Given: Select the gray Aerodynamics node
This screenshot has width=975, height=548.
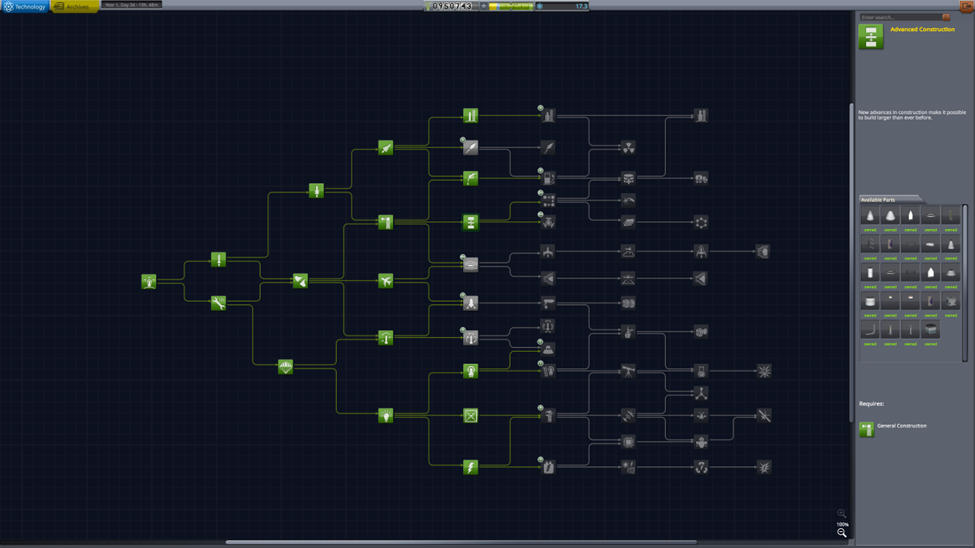Looking at the screenshot, I should 471,264.
